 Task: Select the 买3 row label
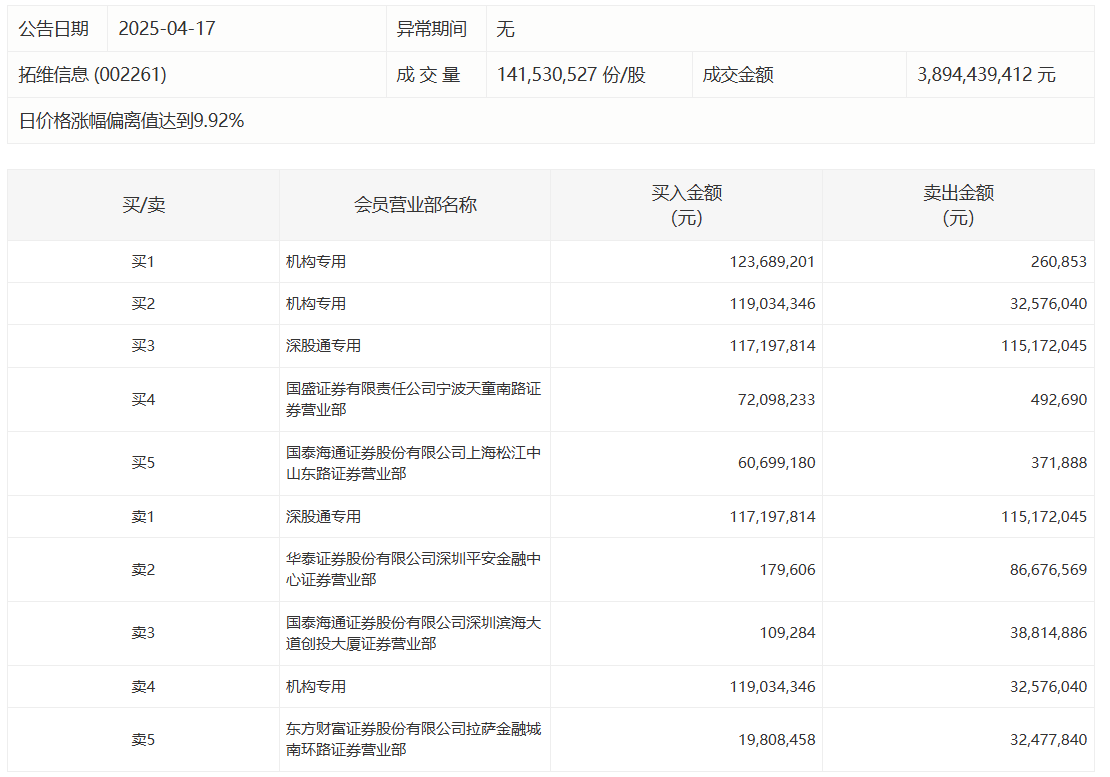pyautogui.click(x=143, y=345)
